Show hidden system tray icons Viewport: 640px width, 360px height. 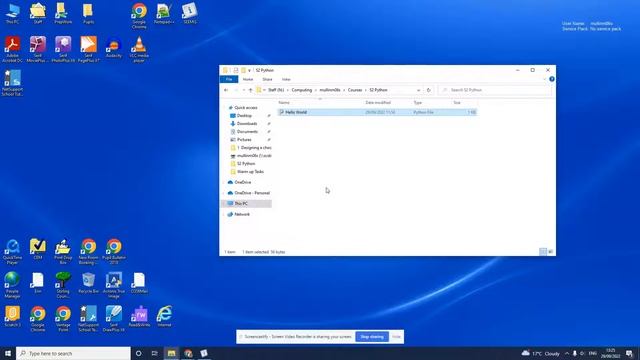pos(567,353)
